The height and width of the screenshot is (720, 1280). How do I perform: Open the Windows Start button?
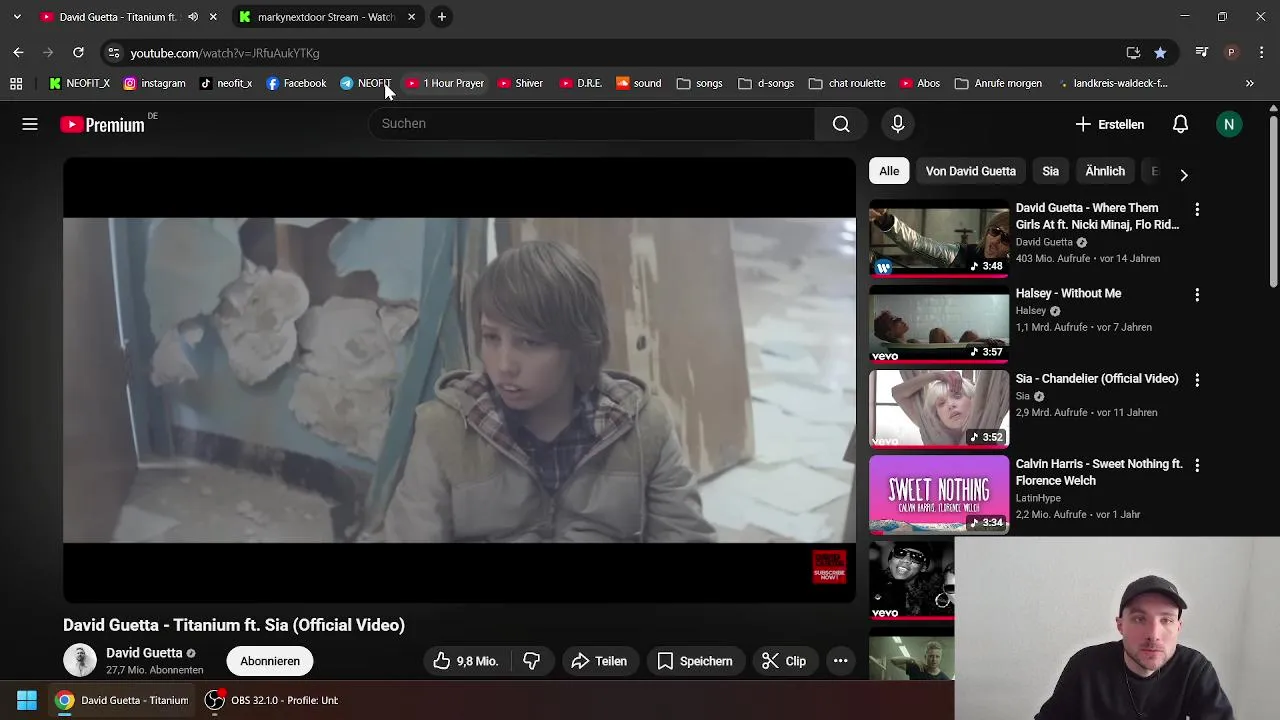[x=27, y=700]
